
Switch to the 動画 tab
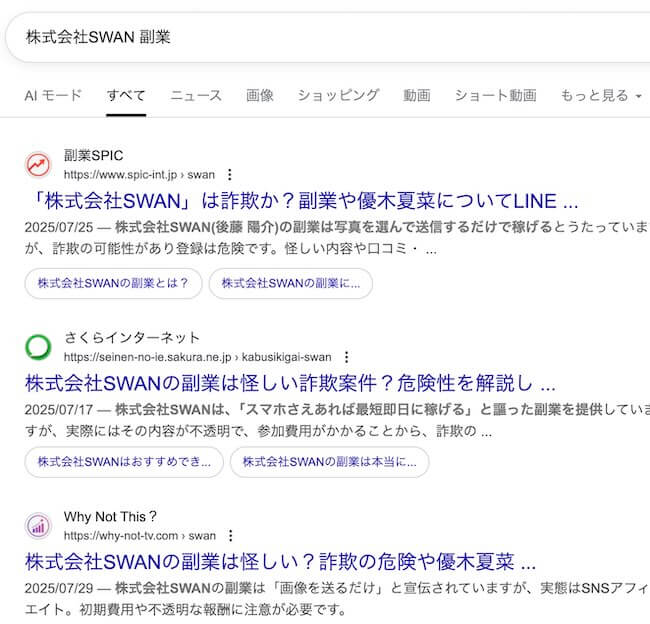point(417,96)
